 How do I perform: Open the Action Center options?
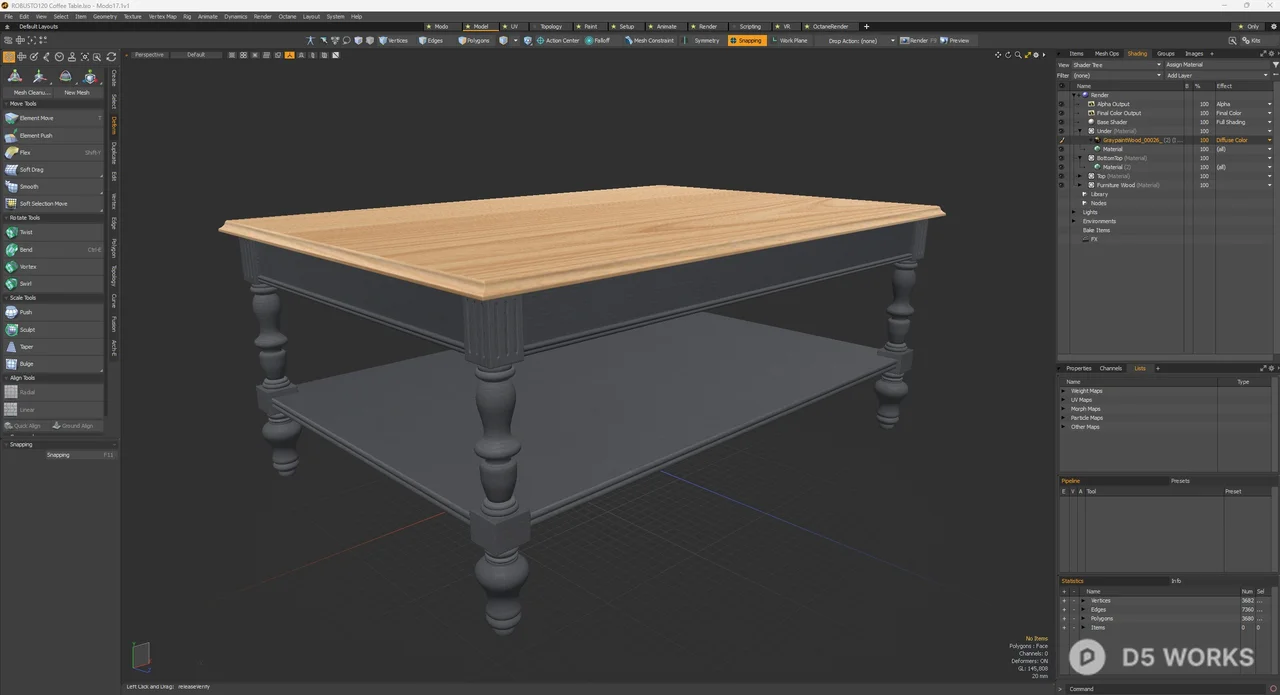[557, 41]
